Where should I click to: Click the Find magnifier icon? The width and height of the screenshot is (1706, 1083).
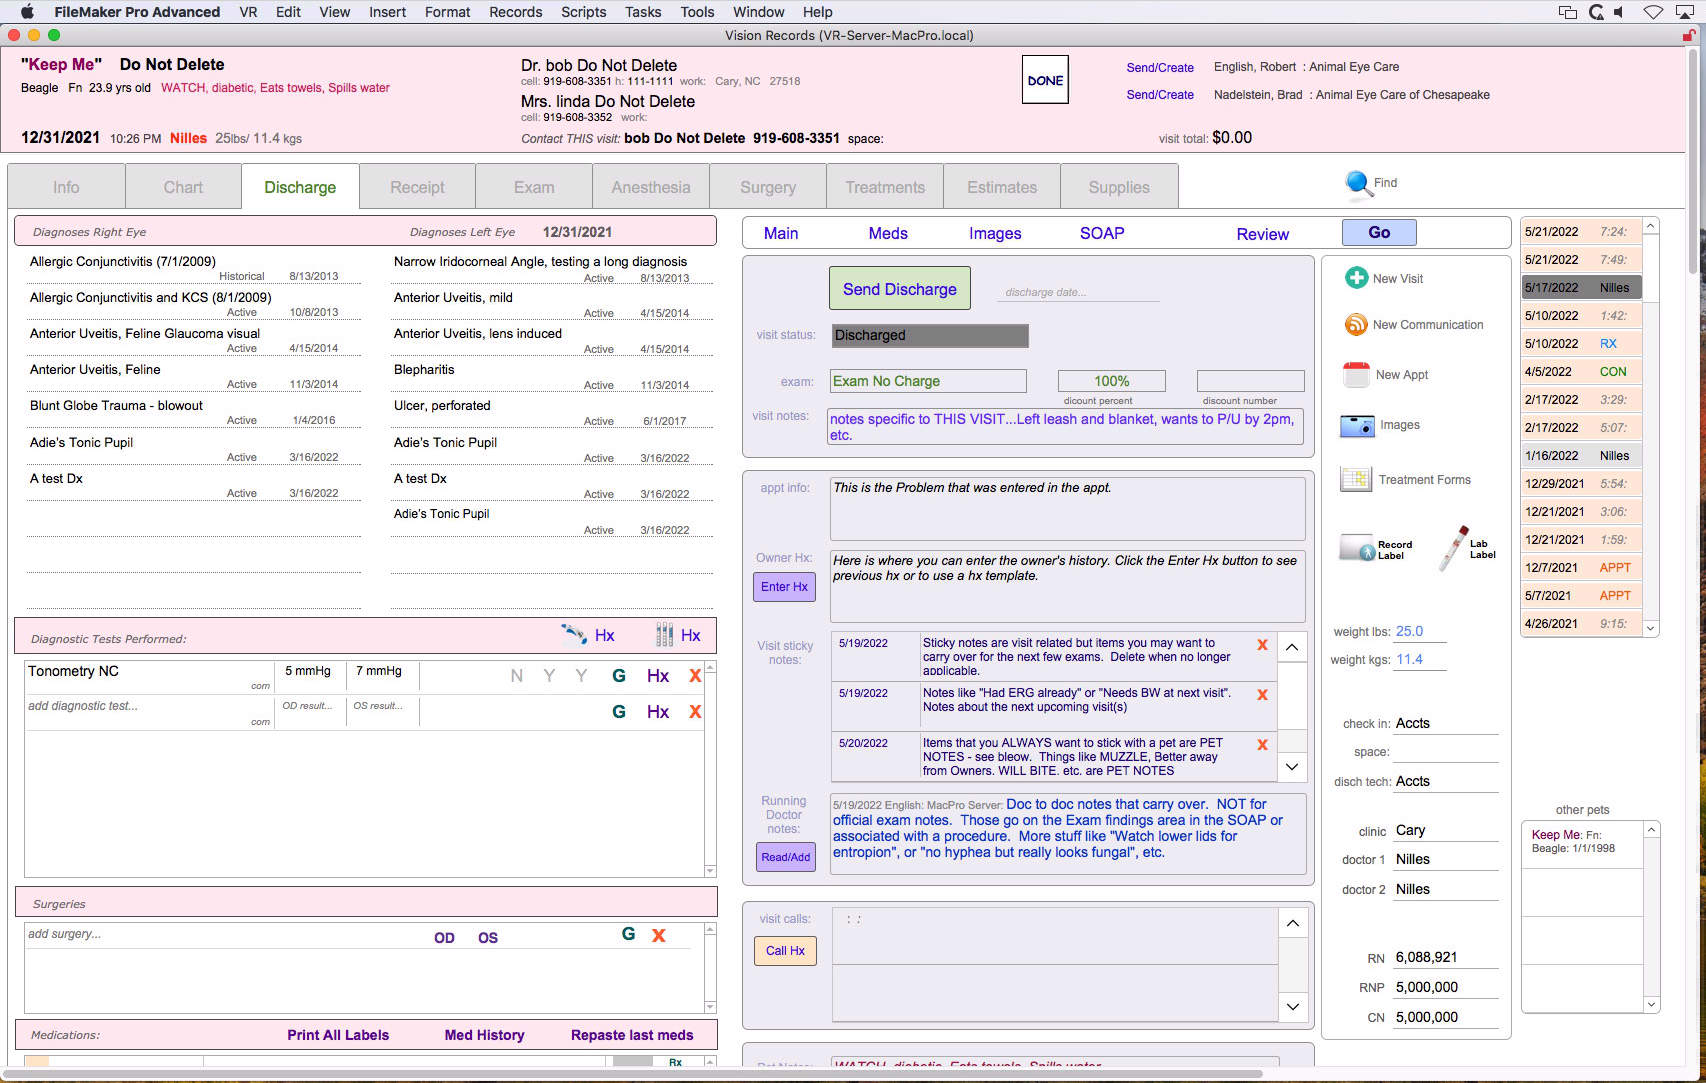1357,184
